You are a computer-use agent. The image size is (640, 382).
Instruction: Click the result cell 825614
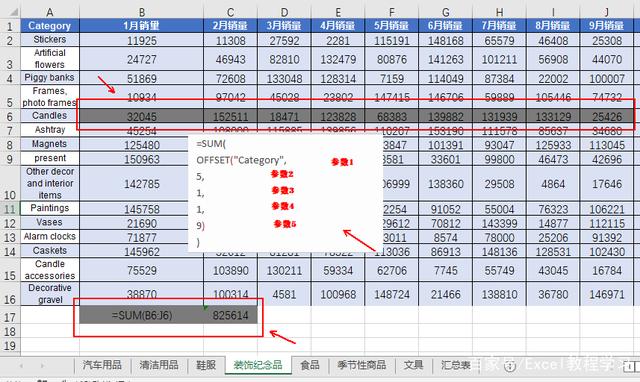point(231,315)
